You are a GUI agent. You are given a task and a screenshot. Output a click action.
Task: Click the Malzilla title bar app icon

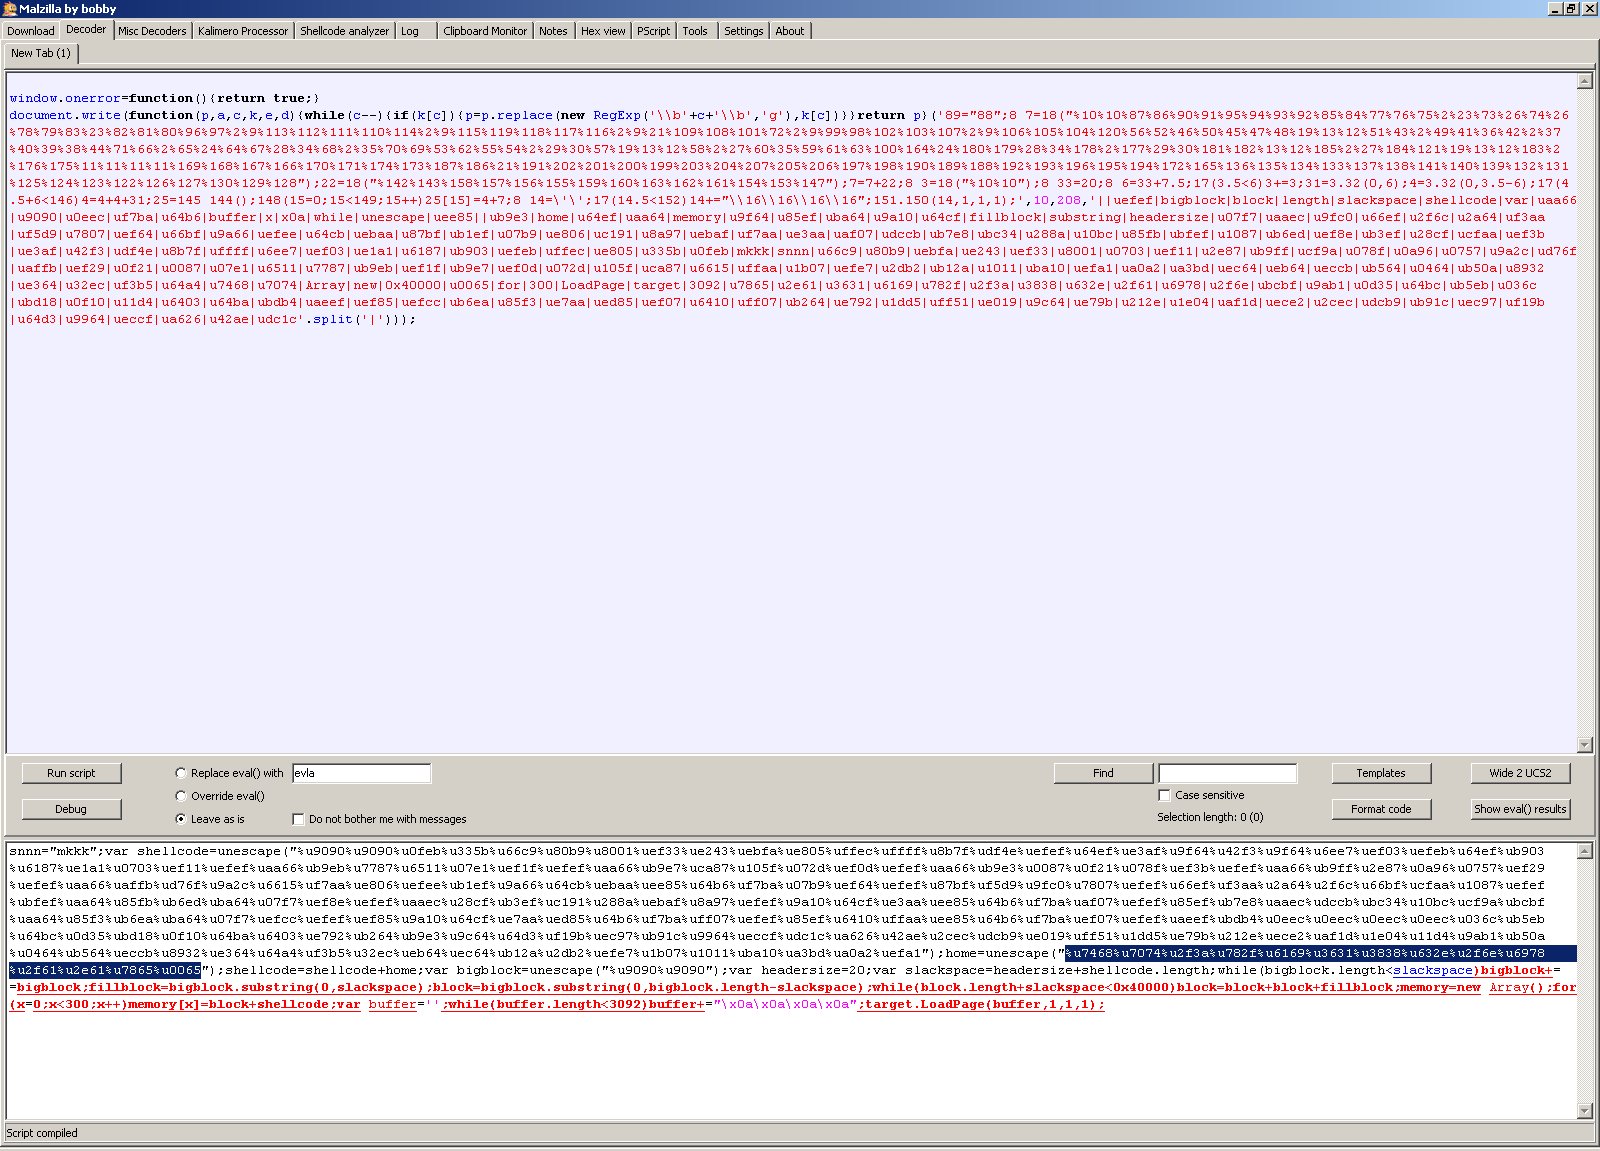click(9, 9)
